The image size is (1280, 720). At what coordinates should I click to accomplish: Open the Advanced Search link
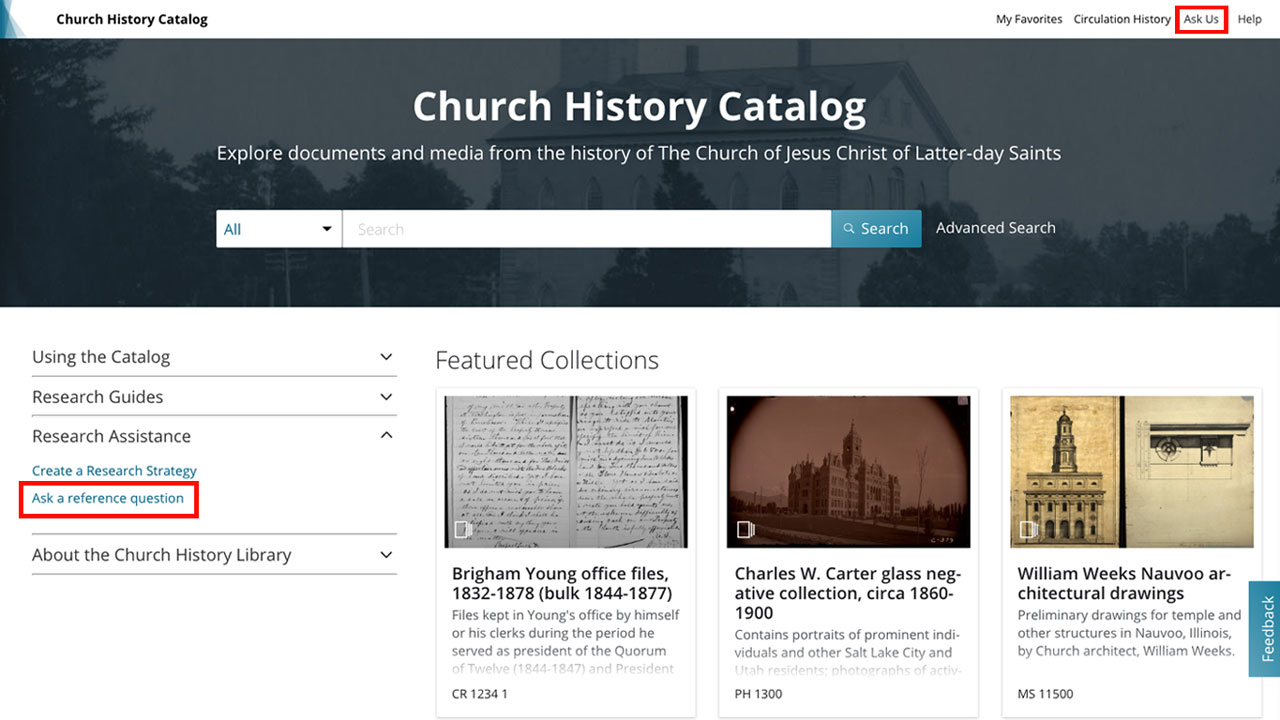point(995,228)
